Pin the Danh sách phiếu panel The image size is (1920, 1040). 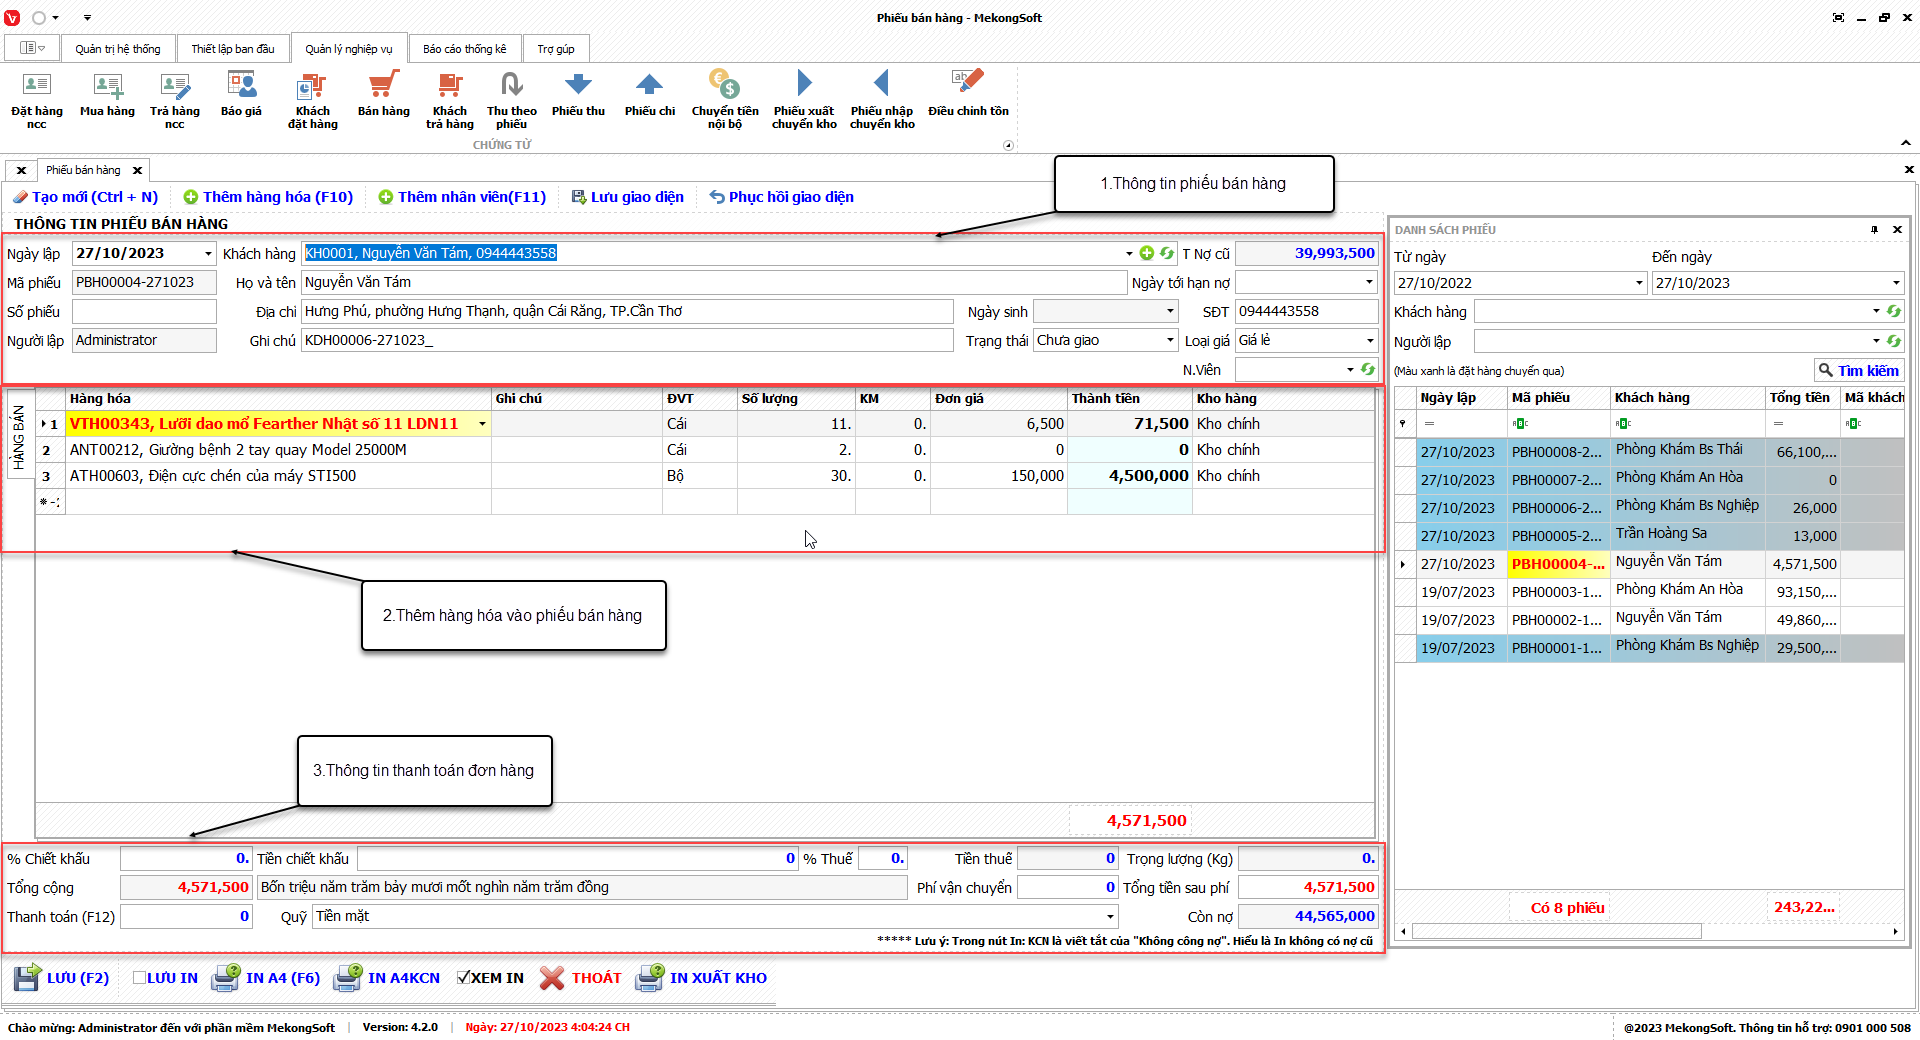(1874, 230)
